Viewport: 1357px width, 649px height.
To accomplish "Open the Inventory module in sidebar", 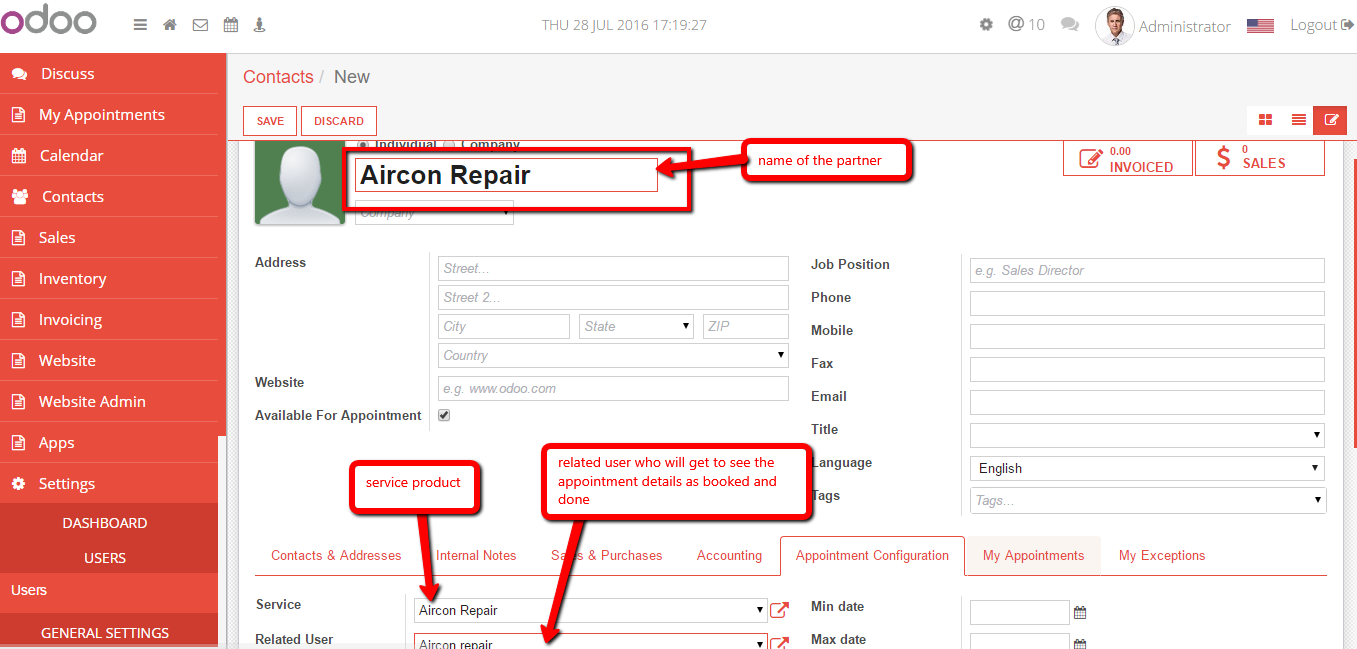I will 109,279.
